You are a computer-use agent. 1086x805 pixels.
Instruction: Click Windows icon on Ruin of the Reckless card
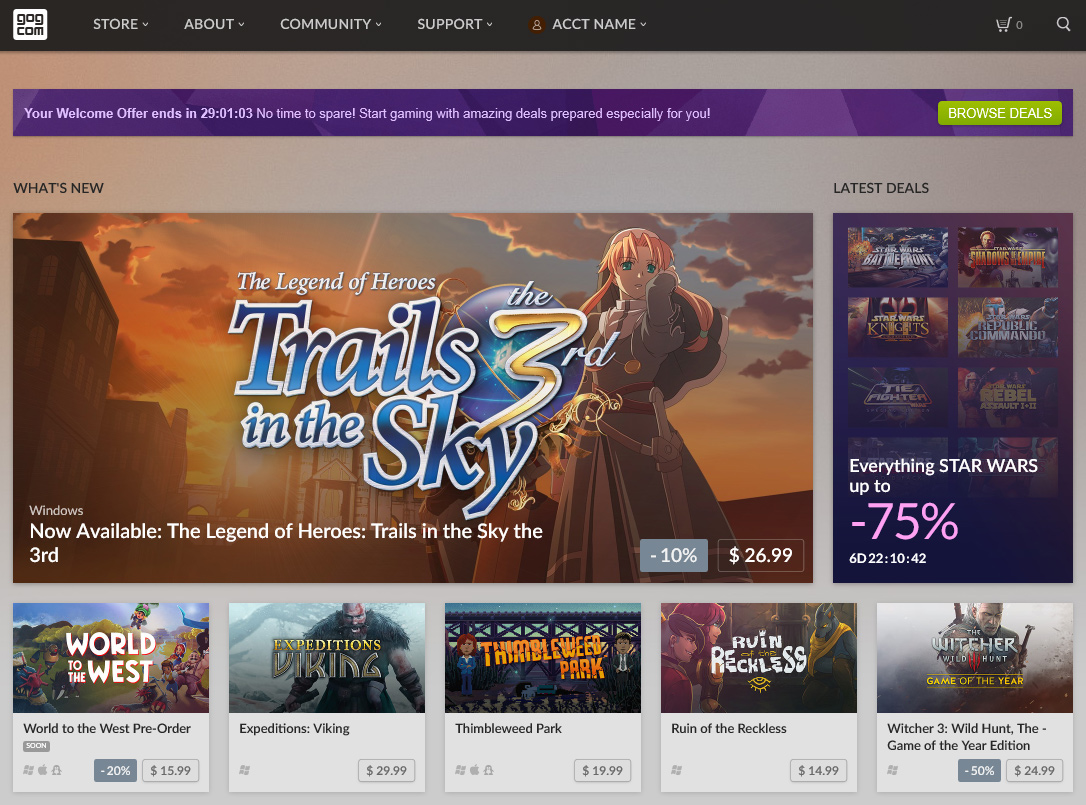tap(677, 770)
